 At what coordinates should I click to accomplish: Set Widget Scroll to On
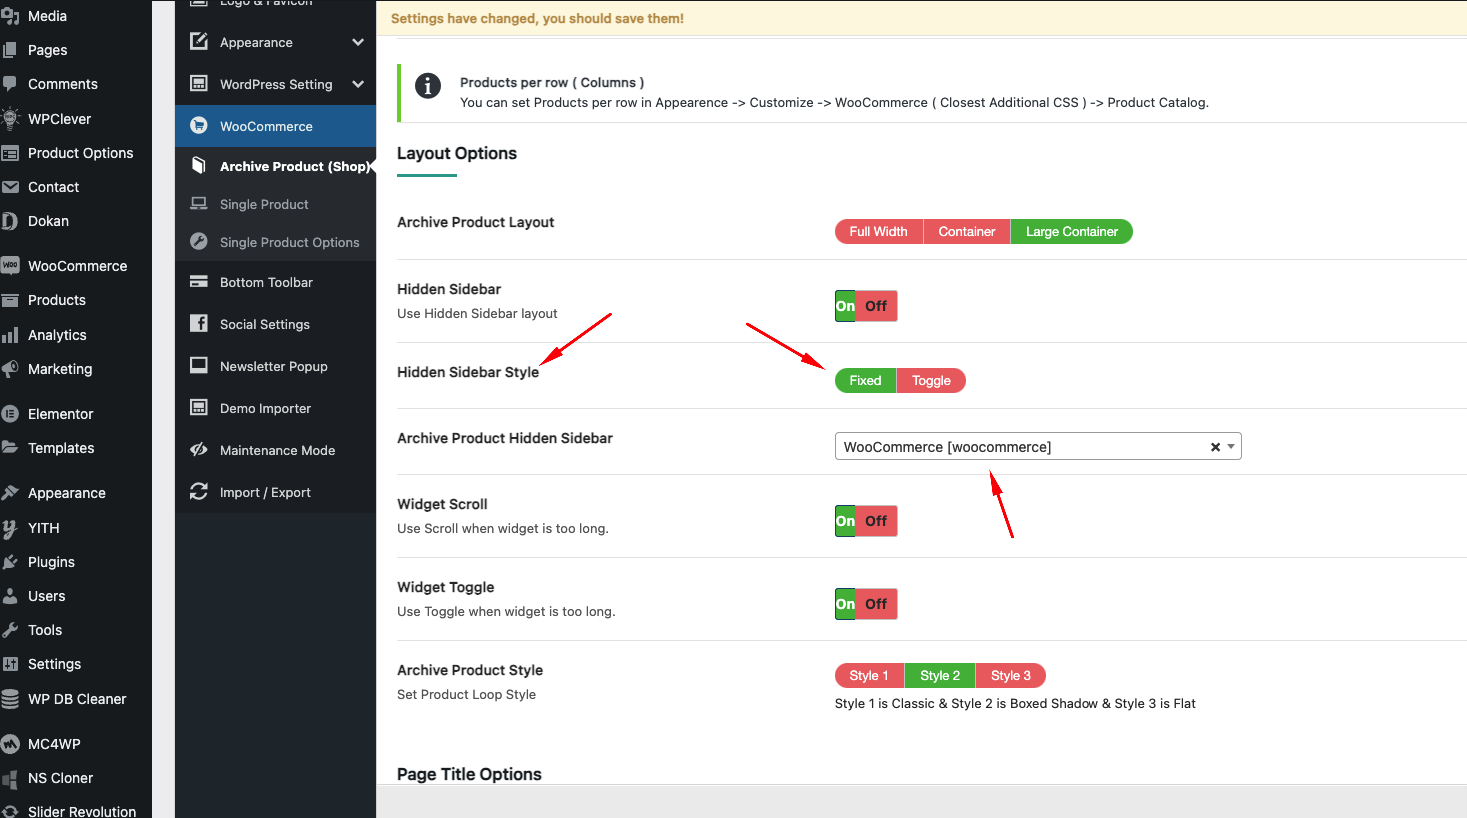(846, 521)
